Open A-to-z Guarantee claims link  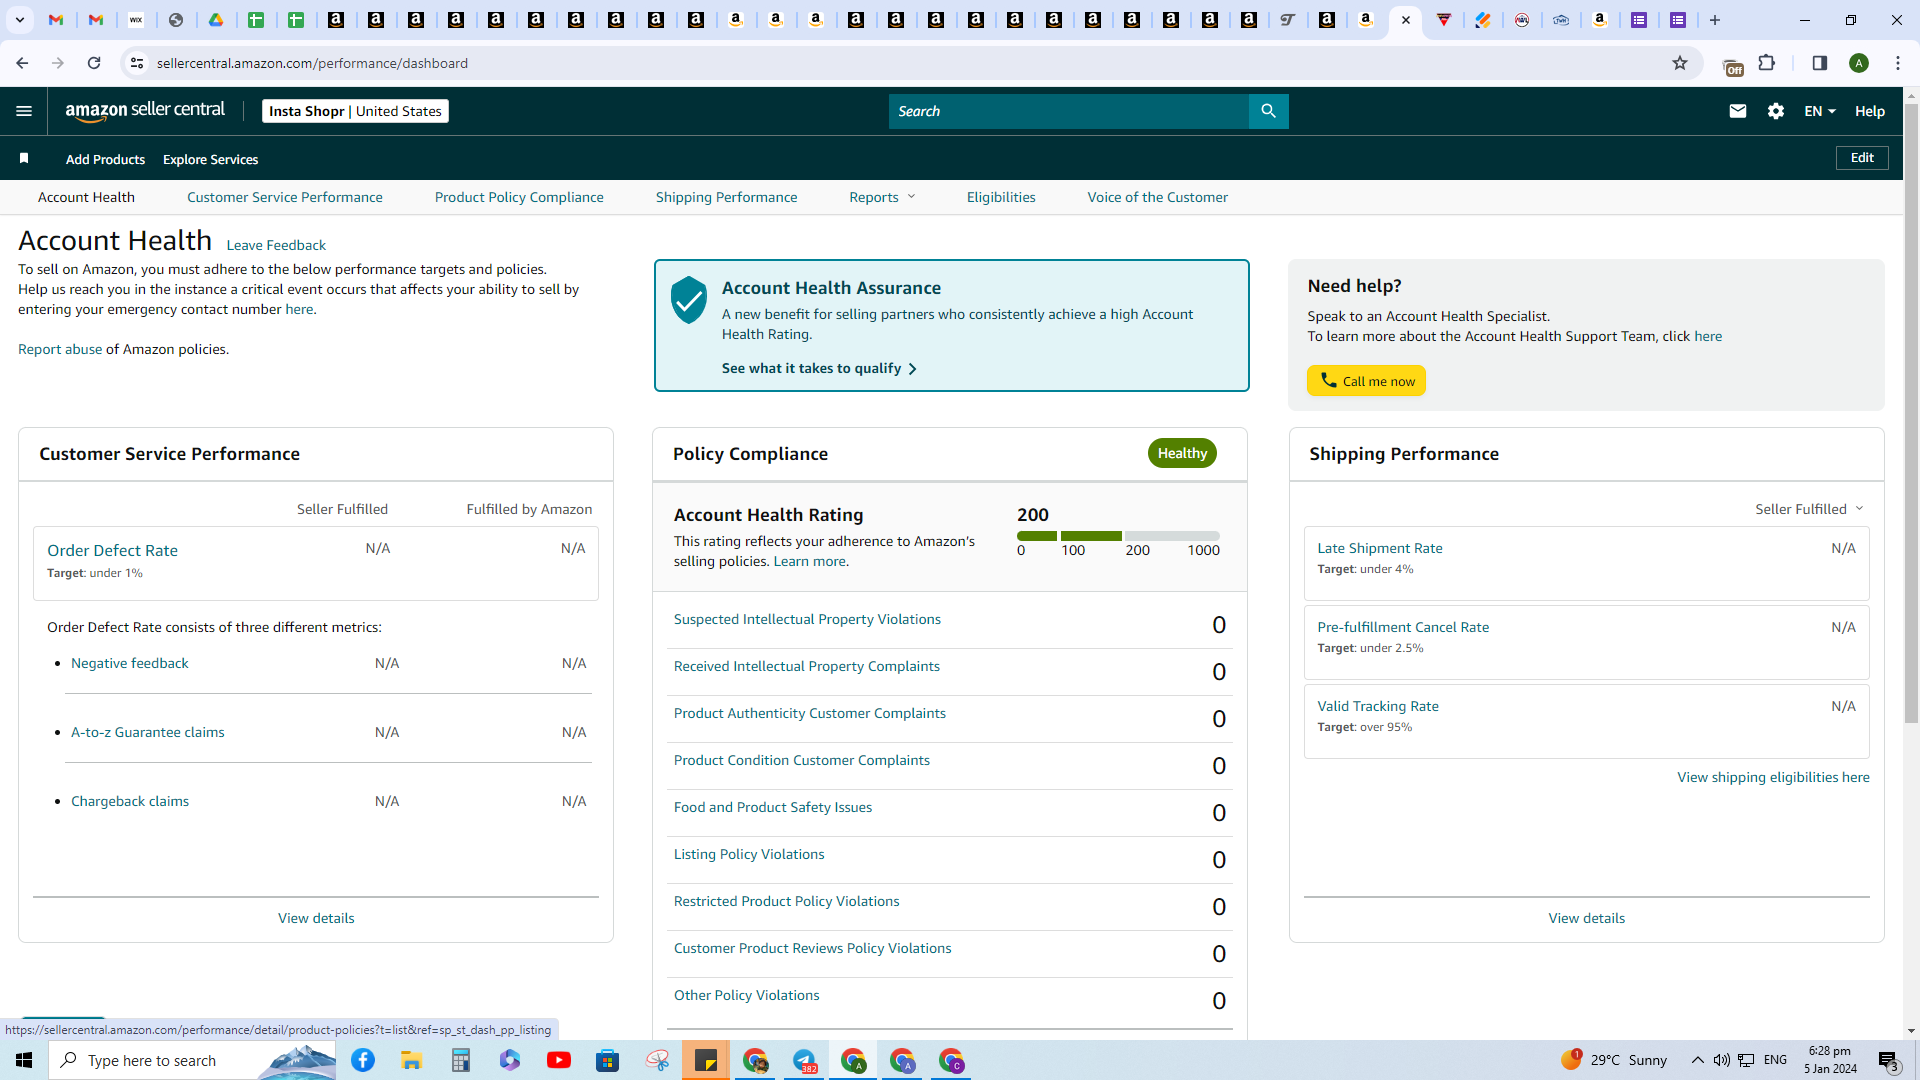(148, 732)
